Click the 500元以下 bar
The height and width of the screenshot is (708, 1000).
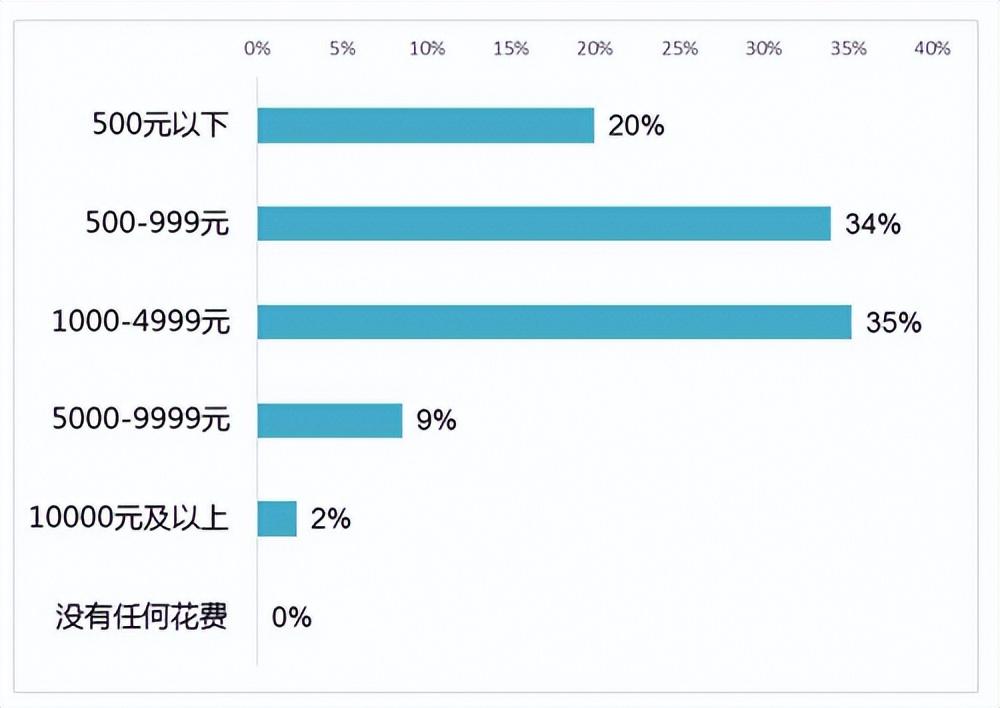[x=426, y=125]
